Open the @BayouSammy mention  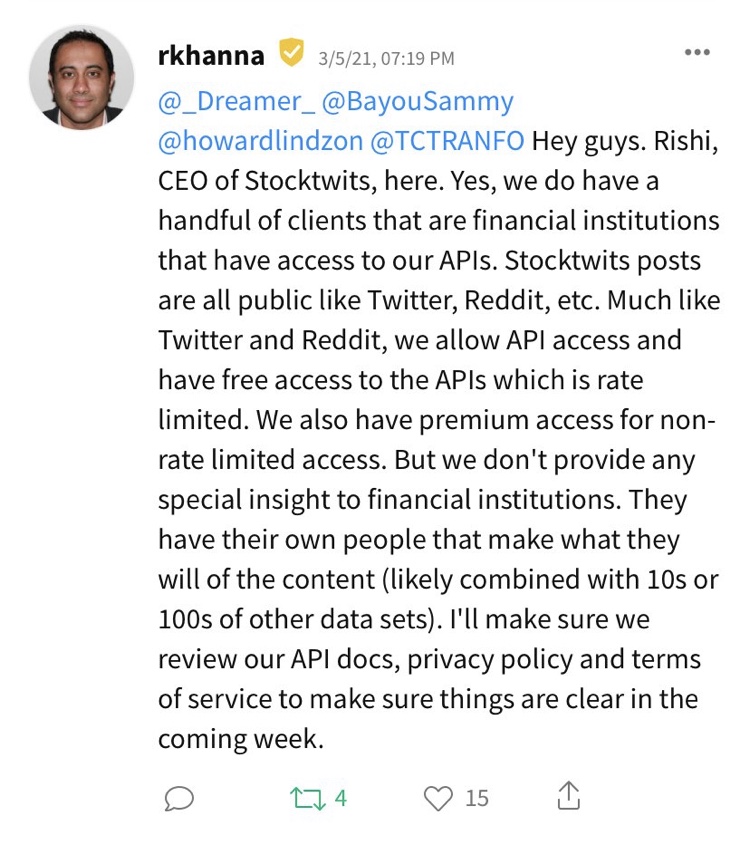pos(418,103)
